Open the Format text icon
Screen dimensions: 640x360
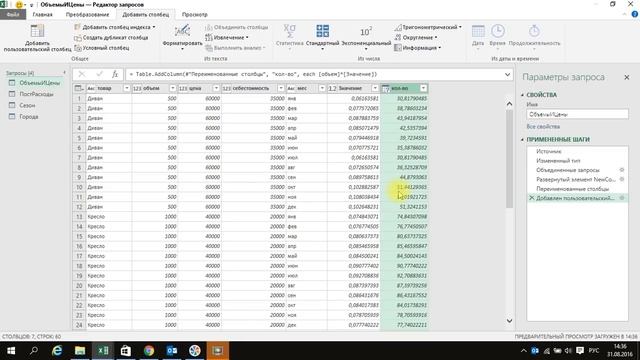pyautogui.click(x=182, y=31)
